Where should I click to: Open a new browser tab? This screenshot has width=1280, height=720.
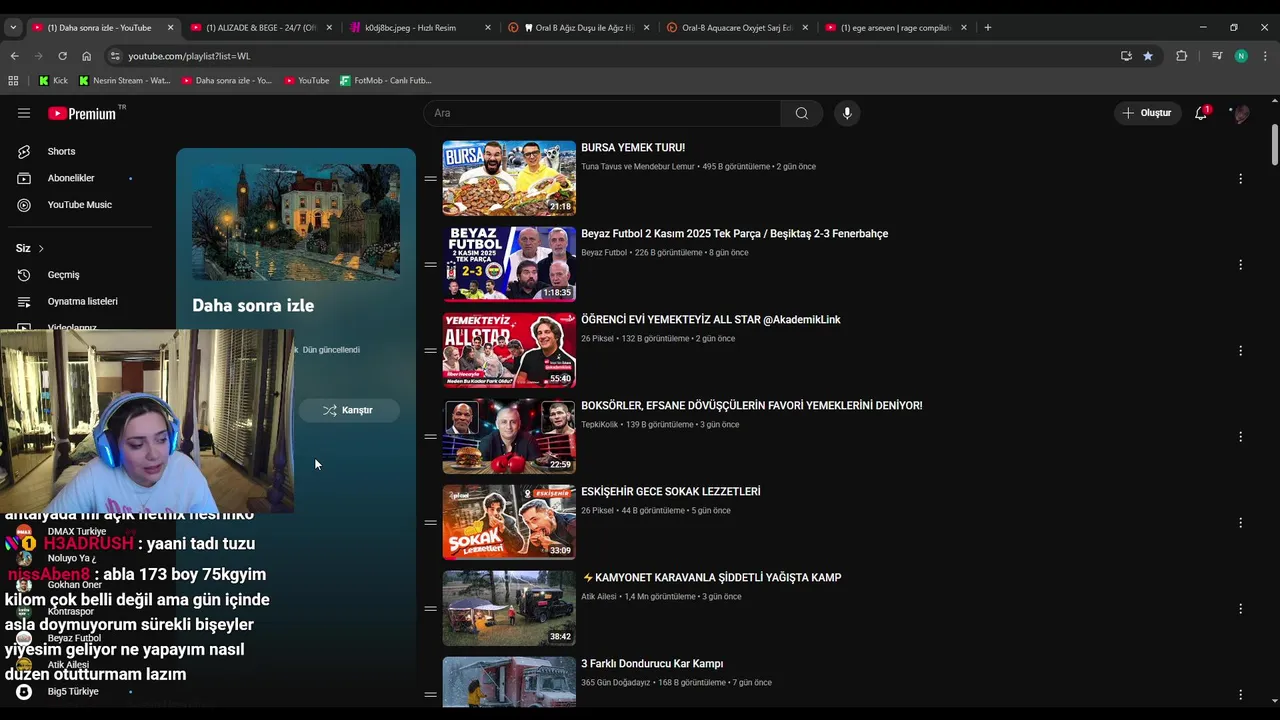coord(988,28)
